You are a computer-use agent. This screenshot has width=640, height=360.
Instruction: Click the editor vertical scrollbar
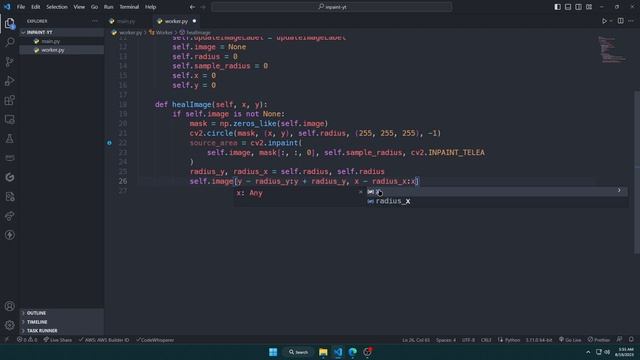tap(637, 171)
